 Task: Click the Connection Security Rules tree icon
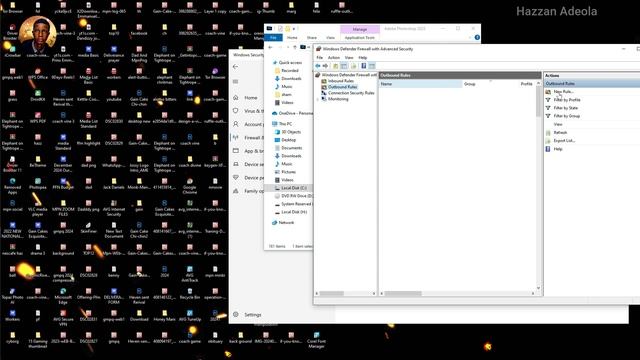tap(324, 93)
